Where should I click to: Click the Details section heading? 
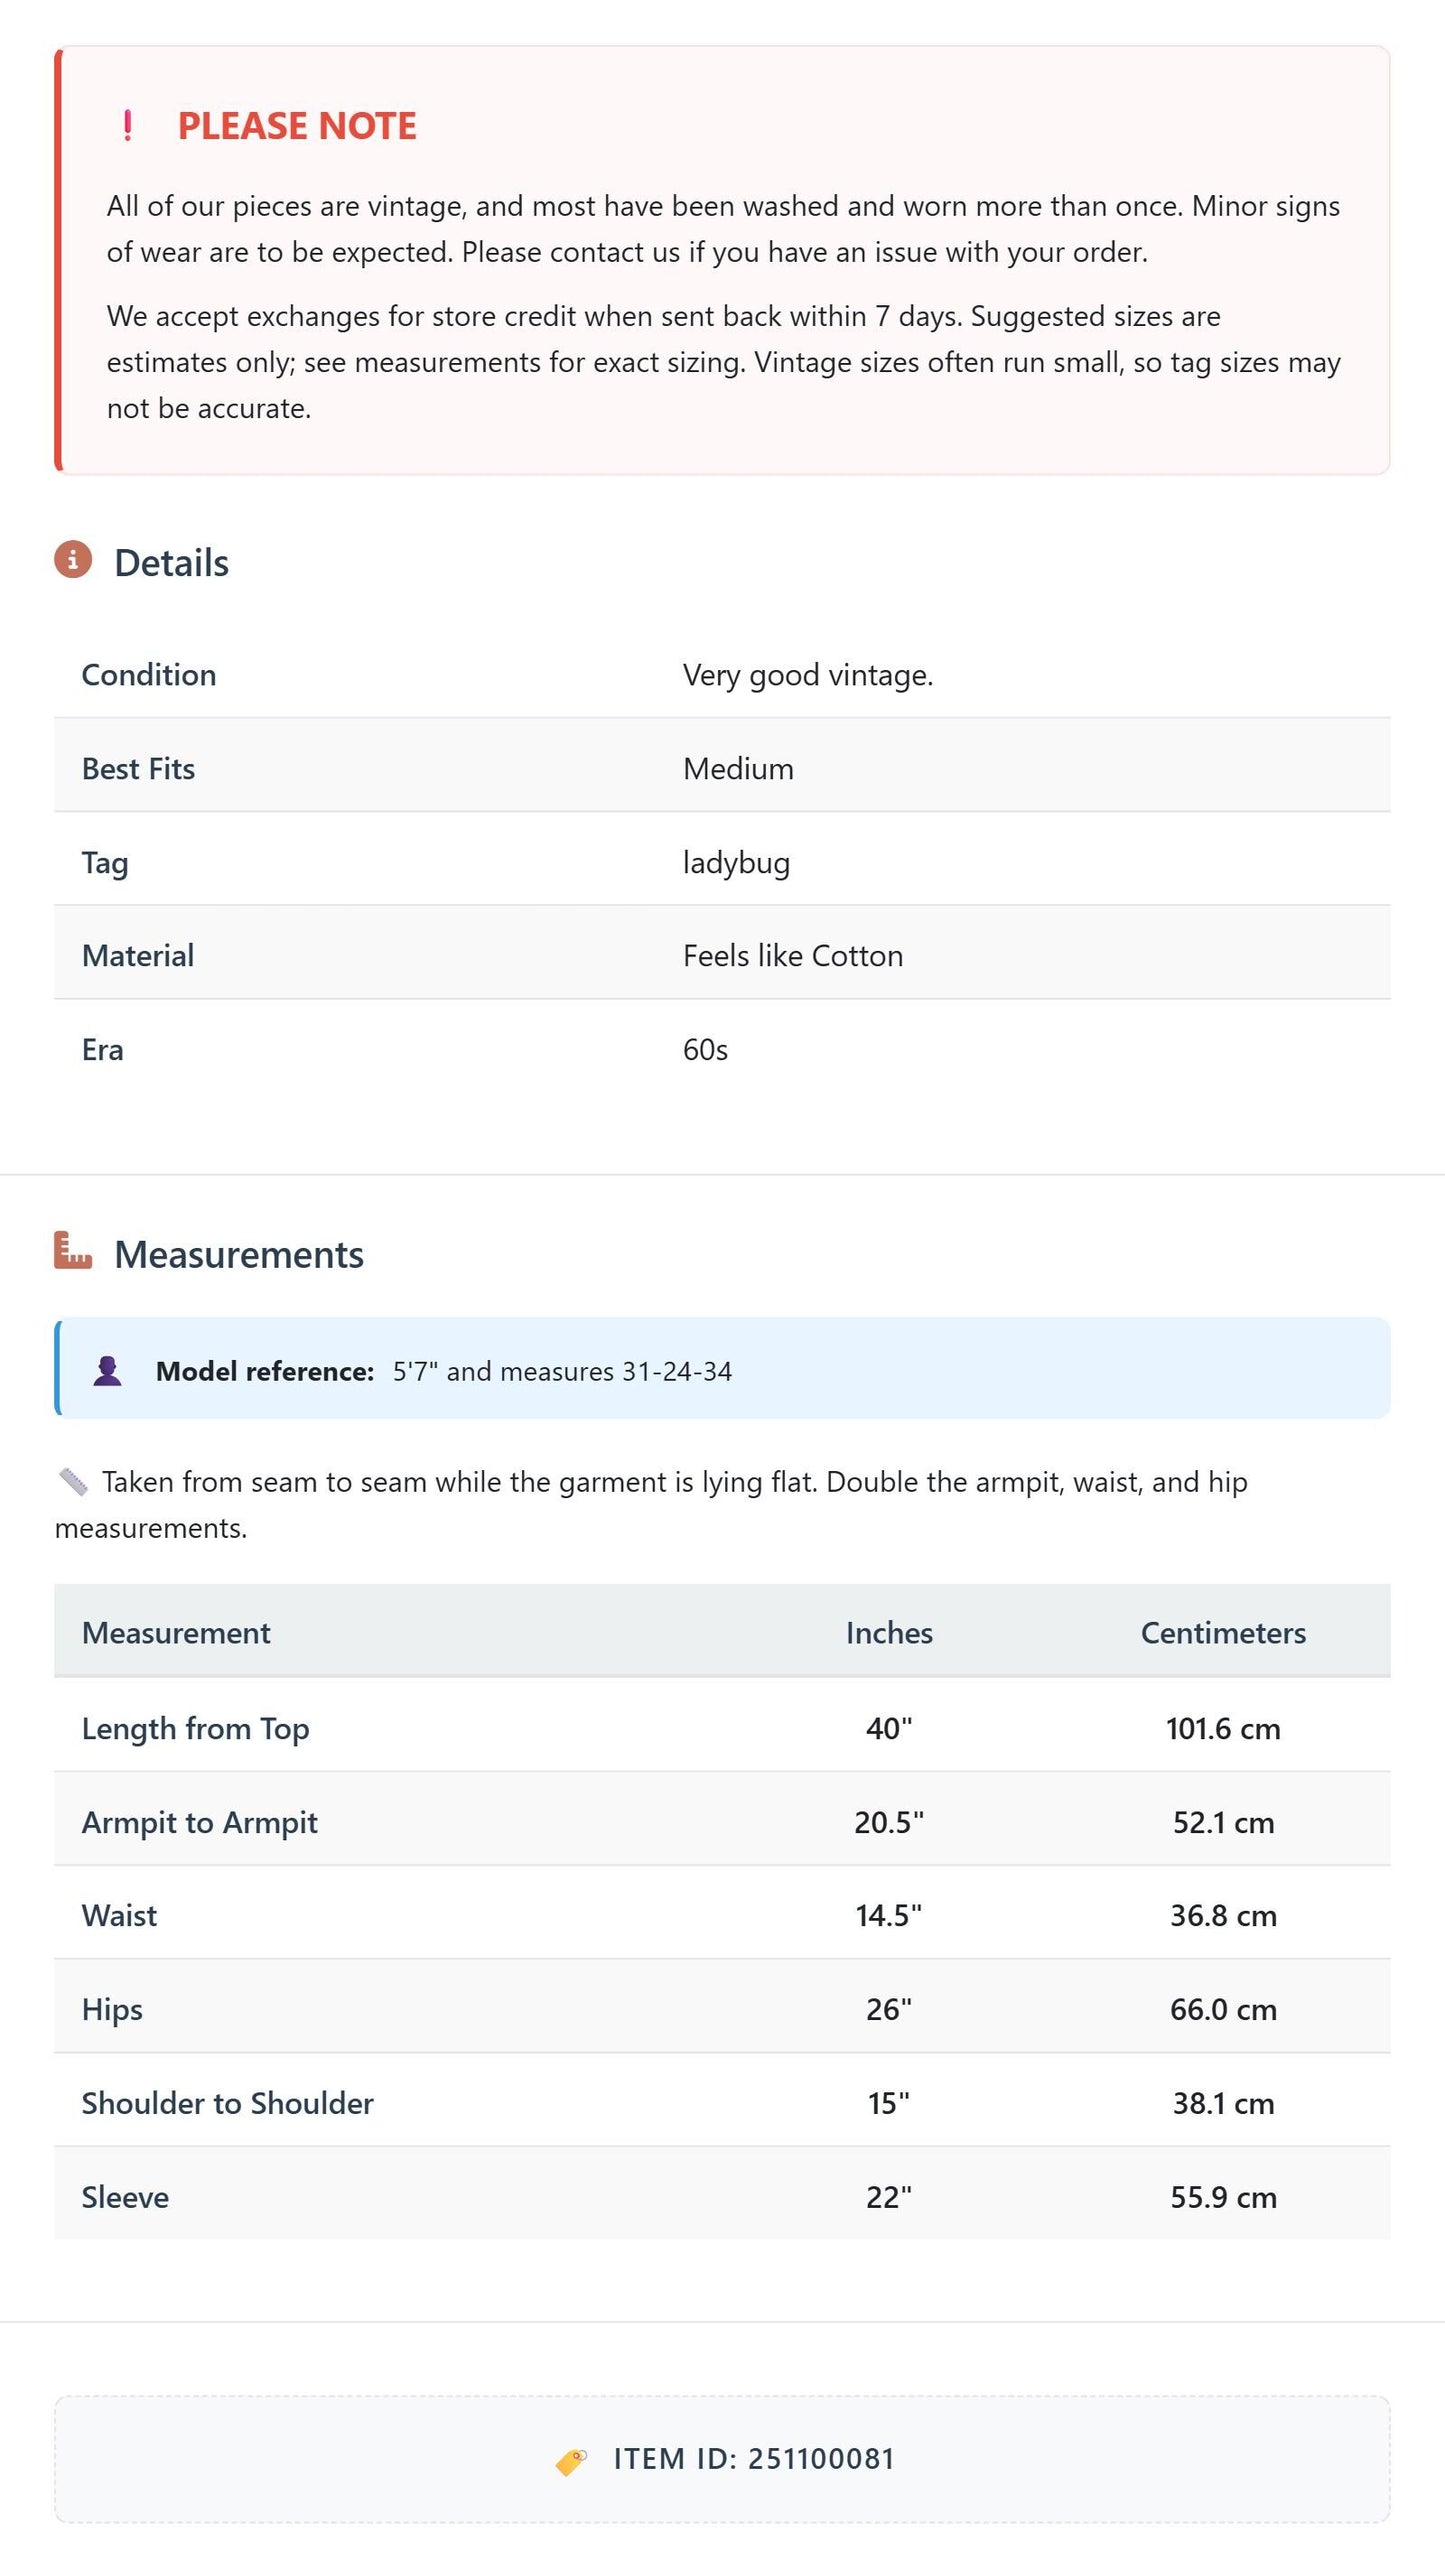(171, 563)
